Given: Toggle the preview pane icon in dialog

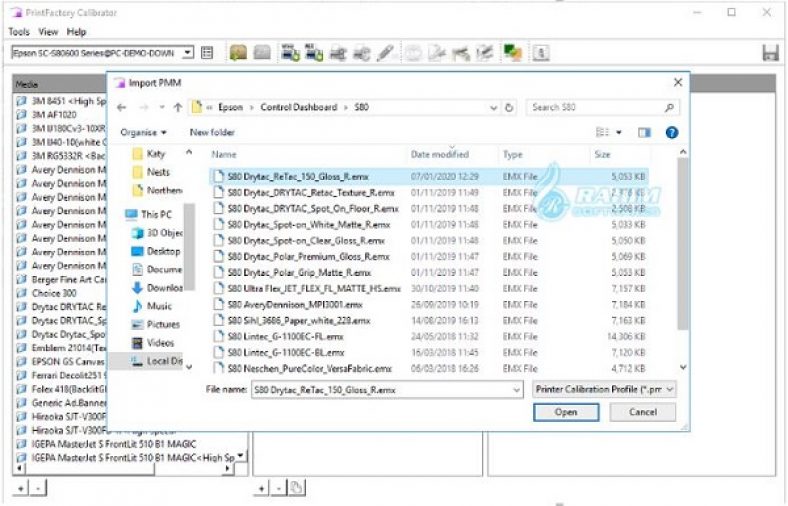Looking at the screenshot, I should (x=644, y=133).
